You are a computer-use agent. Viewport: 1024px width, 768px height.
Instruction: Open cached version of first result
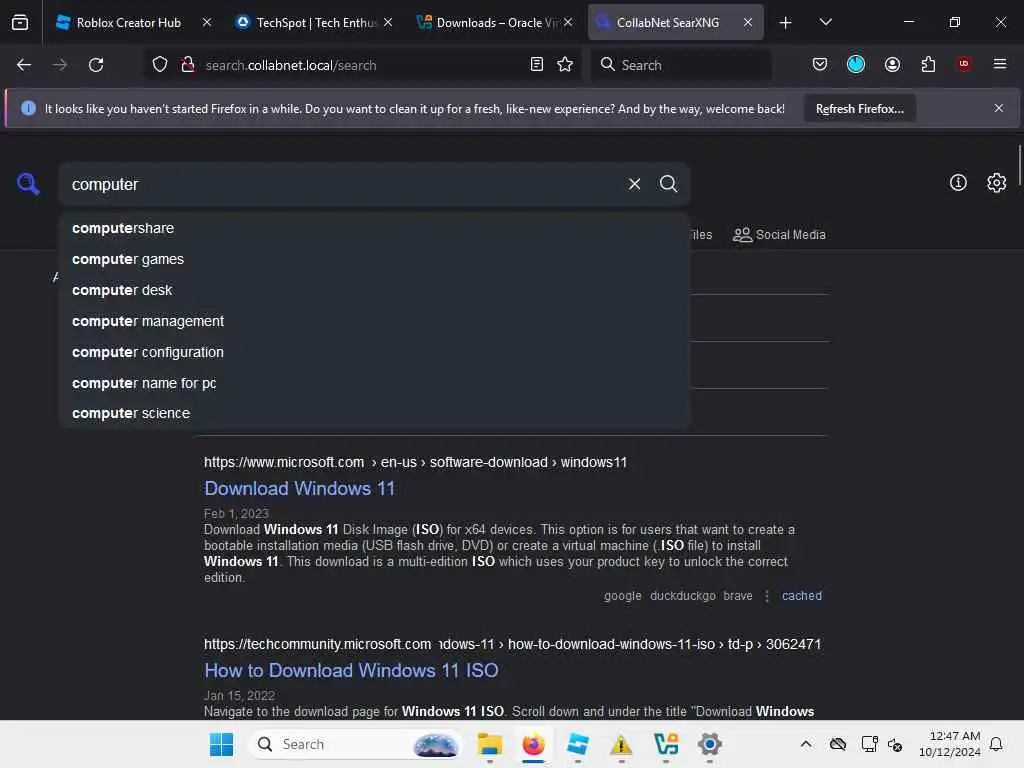coord(802,596)
